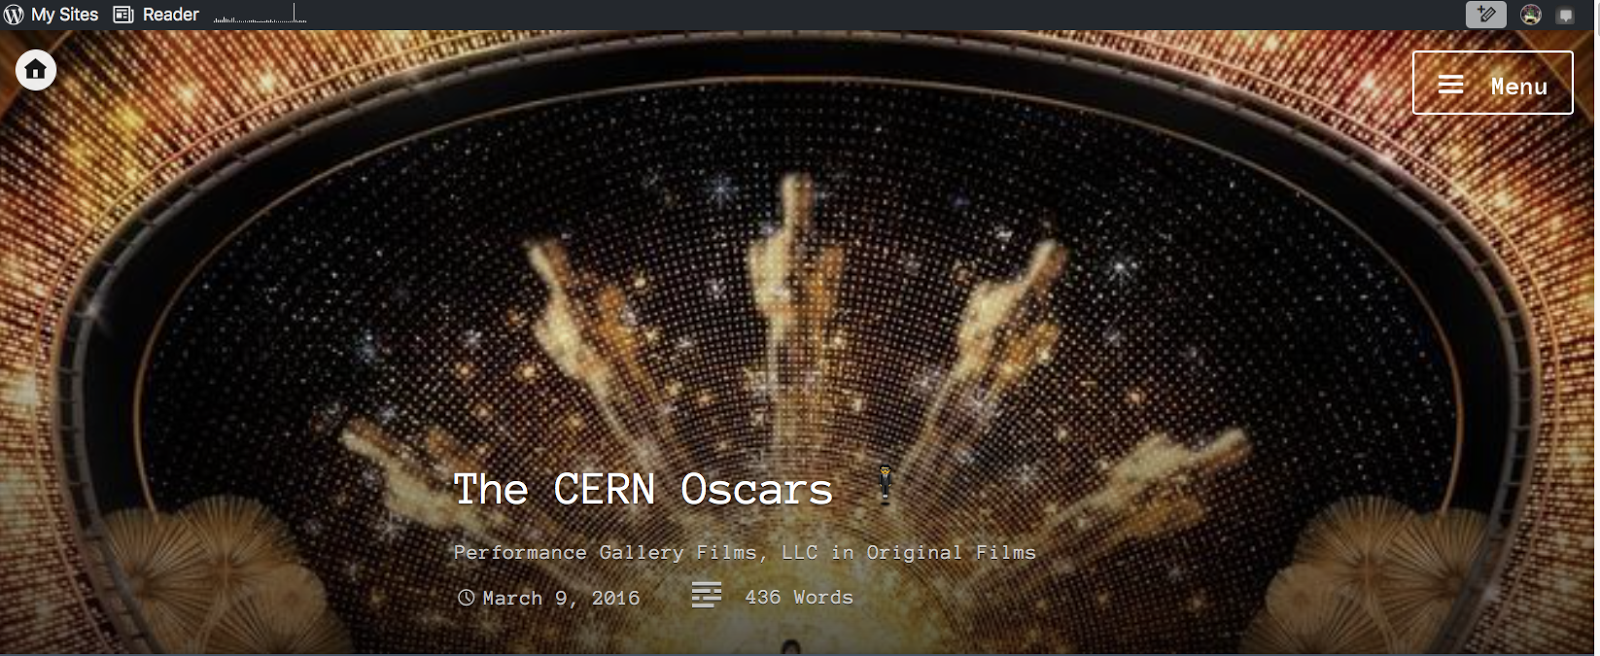Open the user profile avatar
Screen dimensions: 1600x656
(1531, 15)
